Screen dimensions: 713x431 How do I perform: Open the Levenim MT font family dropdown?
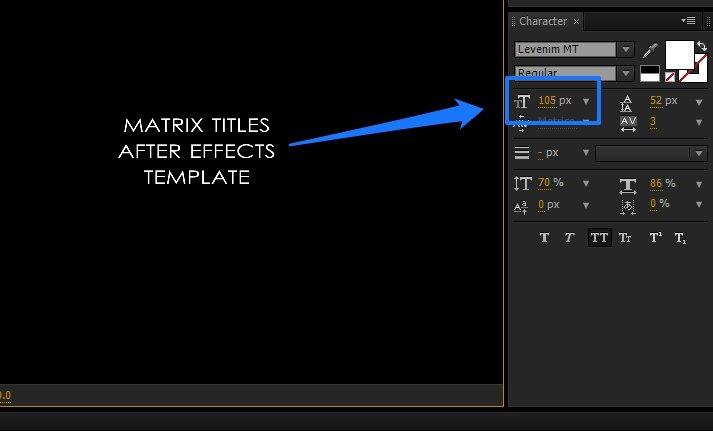coord(626,49)
